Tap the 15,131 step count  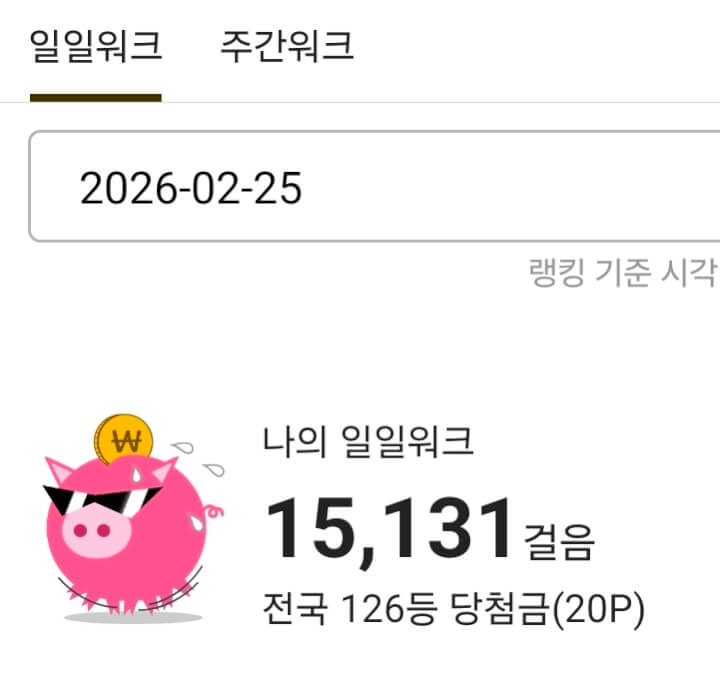(x=388, y=530)
